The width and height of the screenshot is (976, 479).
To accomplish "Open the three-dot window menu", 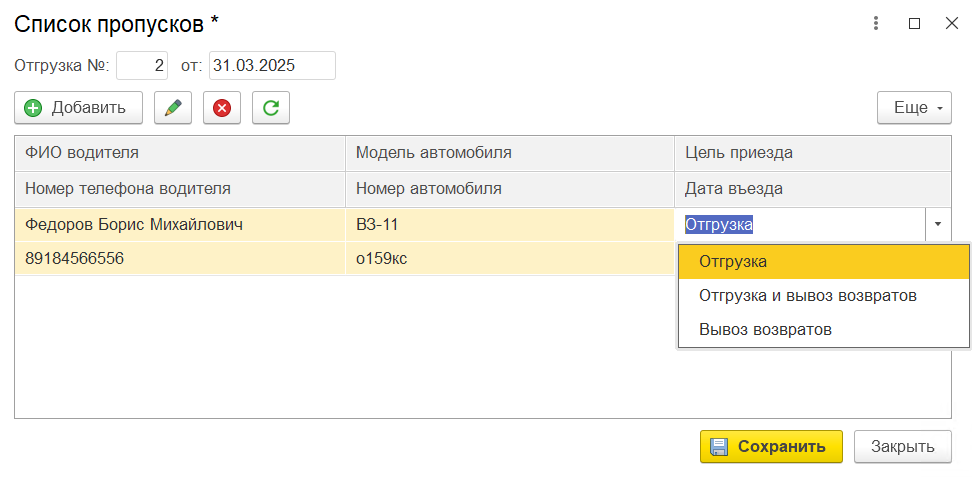I will click(875, 23).
